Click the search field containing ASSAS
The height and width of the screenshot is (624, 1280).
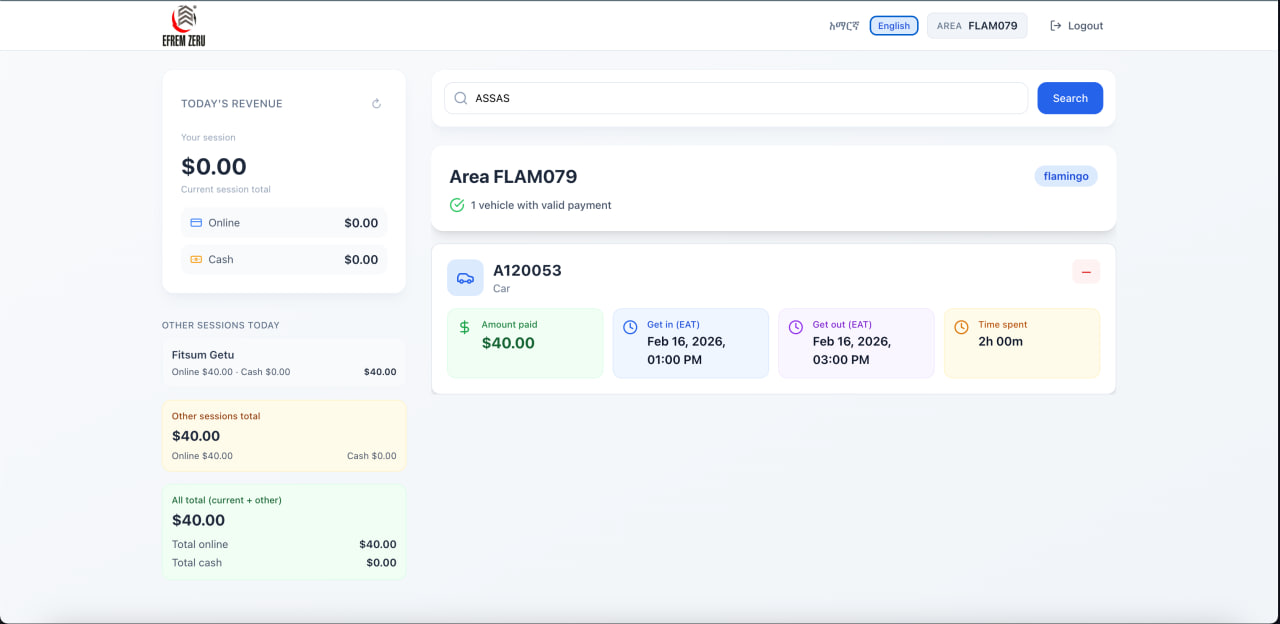pyautogui.click(x=740, y=98)
